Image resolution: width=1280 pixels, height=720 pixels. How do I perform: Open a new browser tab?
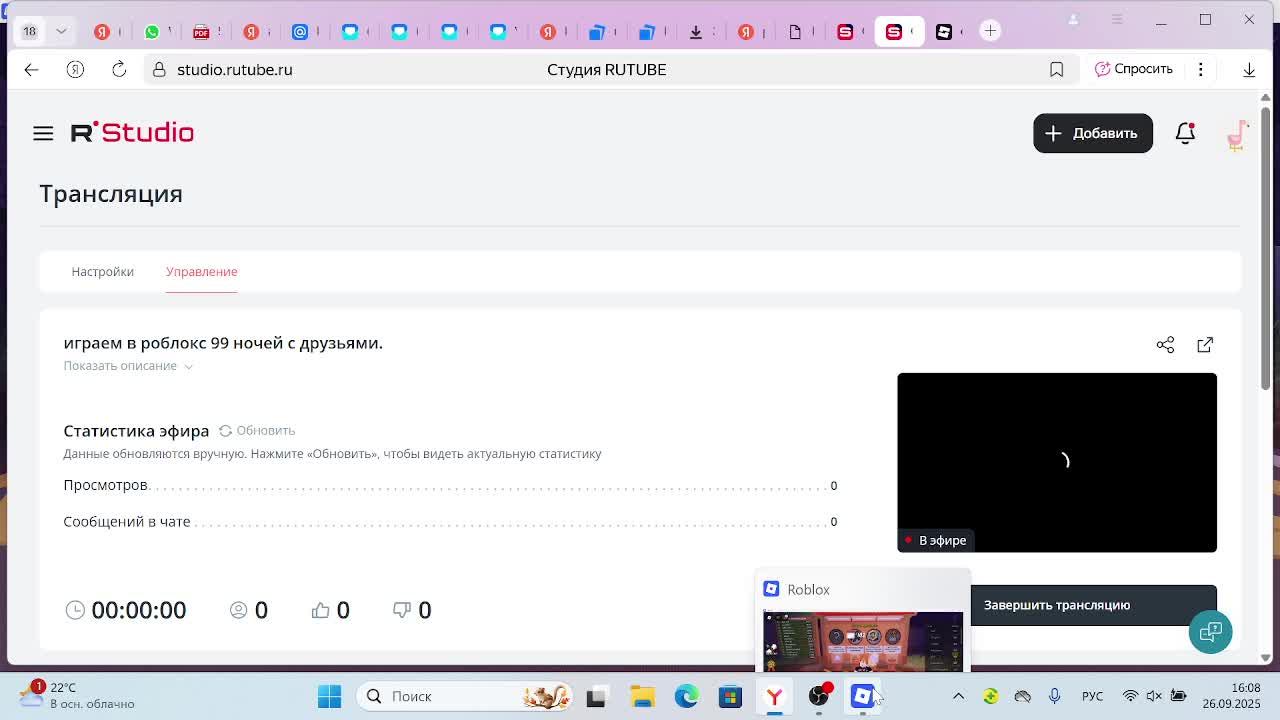click(x=990, y=31)
